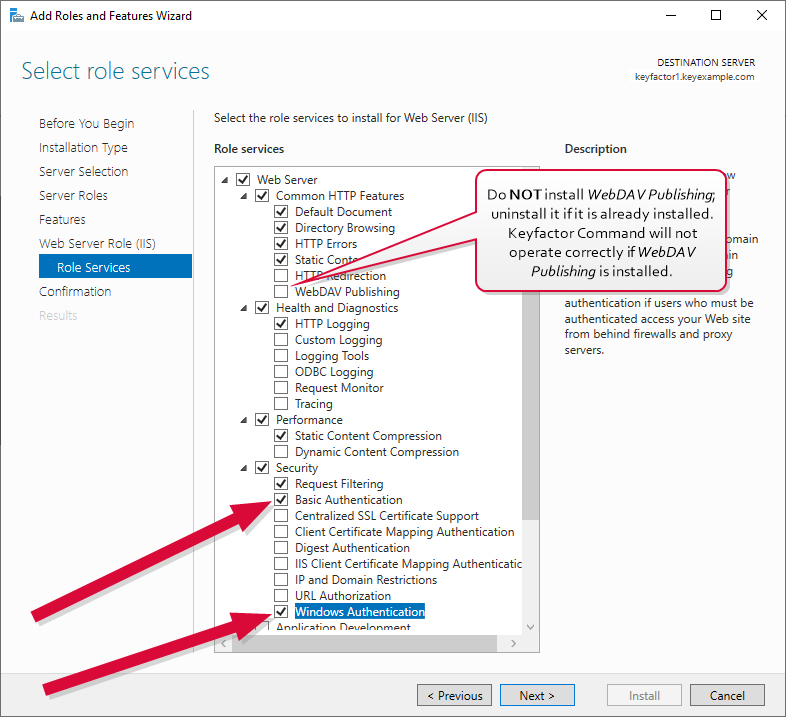The height and width of the screenshot is (717, 786).
Task: Collapse the Health and Diagnostics node
Action: pyautogui.click(x=243, y=308)
